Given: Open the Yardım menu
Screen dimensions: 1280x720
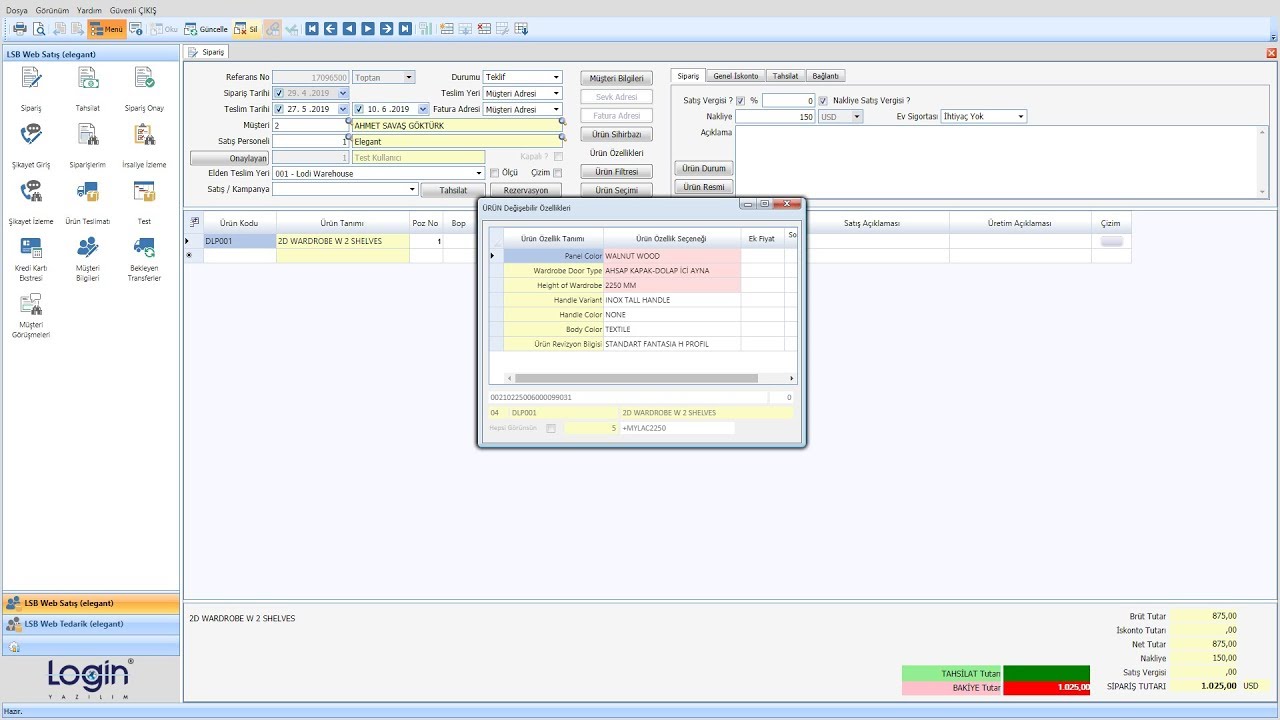Looking at the screenshot, I should [89, 9].
